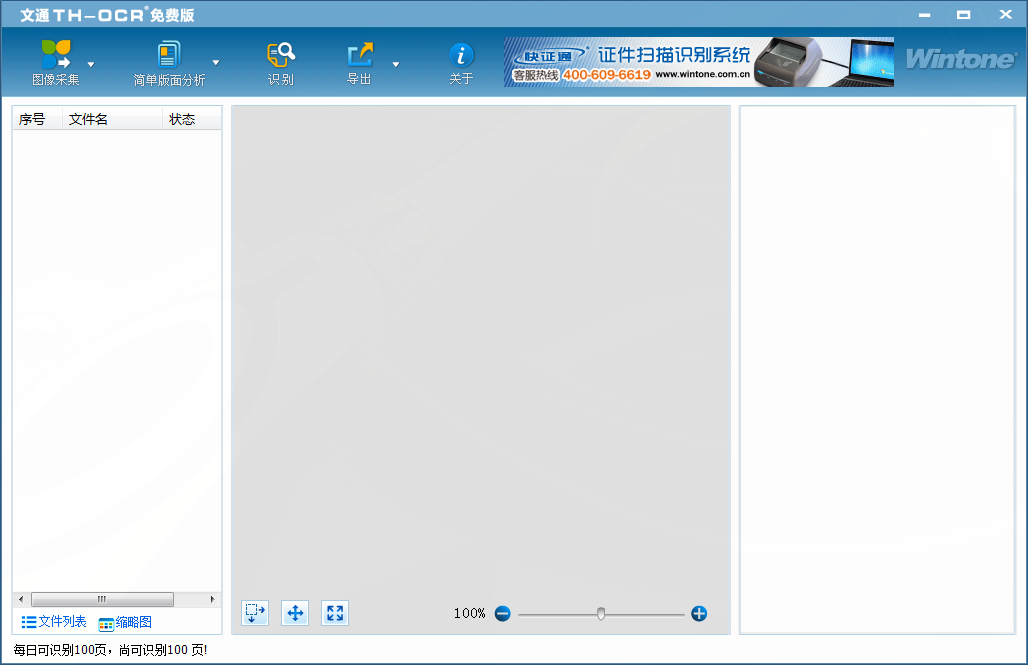Click the file list horizontal scrollbar

[x=102, y=599]
